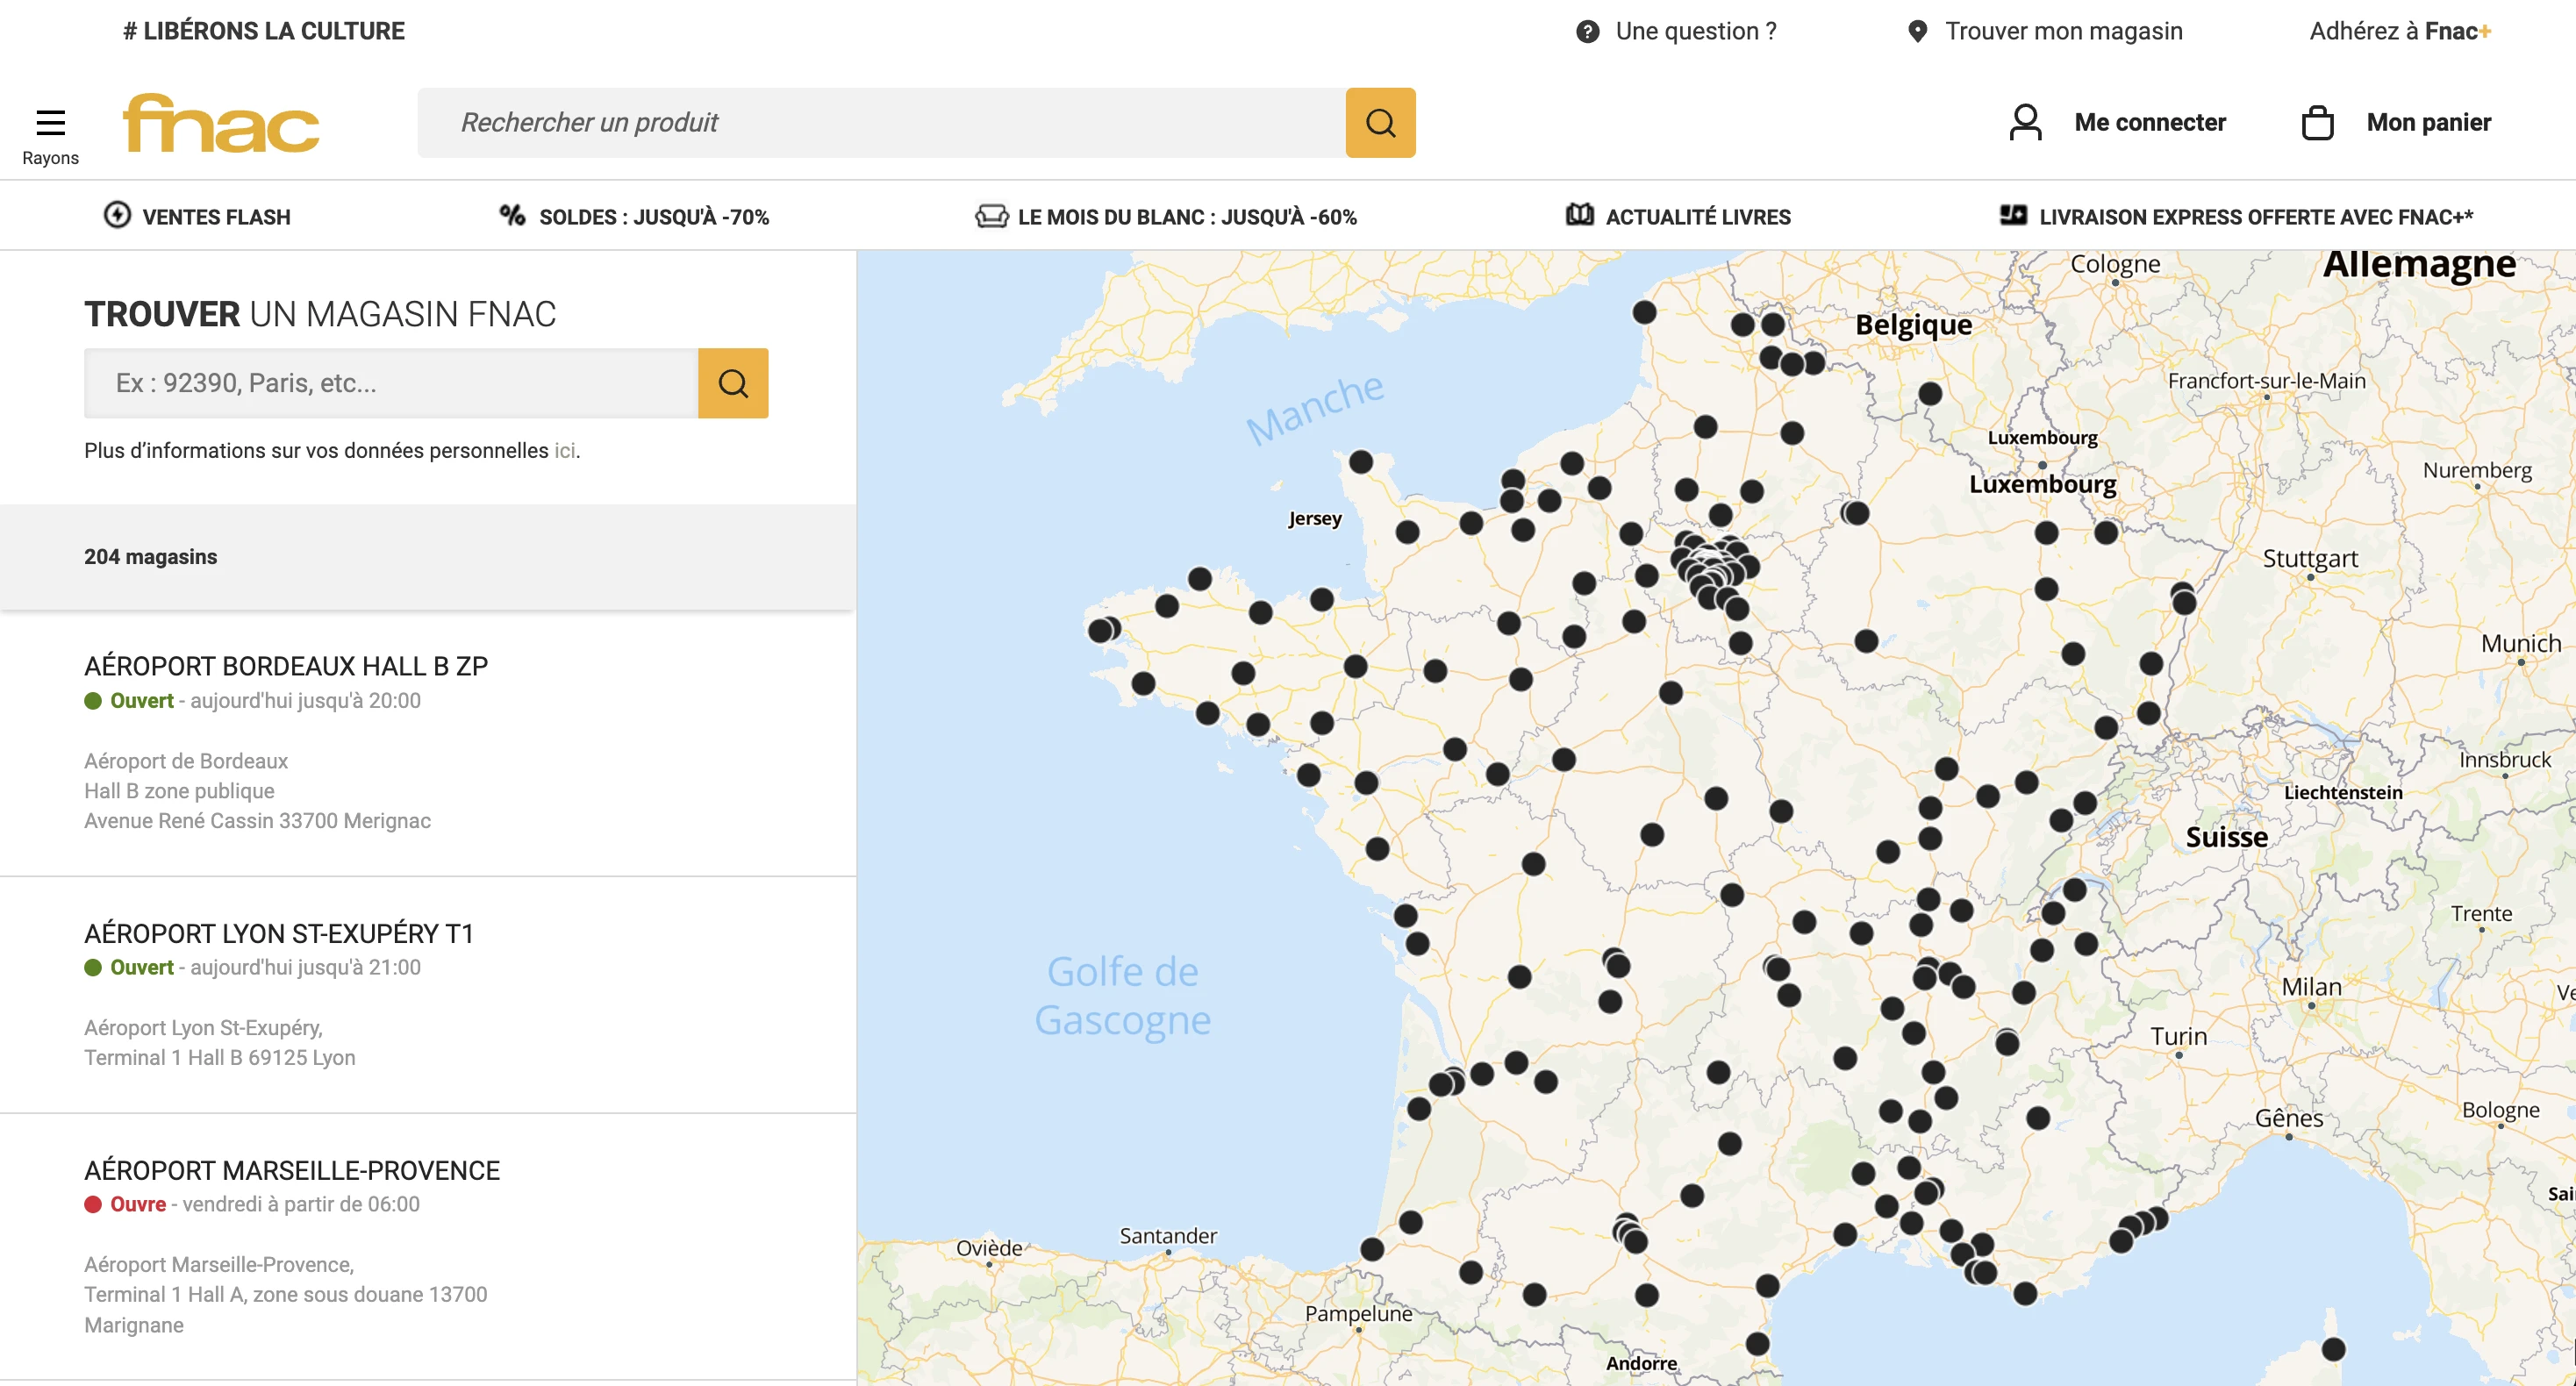Click the Jersey label on map

click(x=1314, y=518)
